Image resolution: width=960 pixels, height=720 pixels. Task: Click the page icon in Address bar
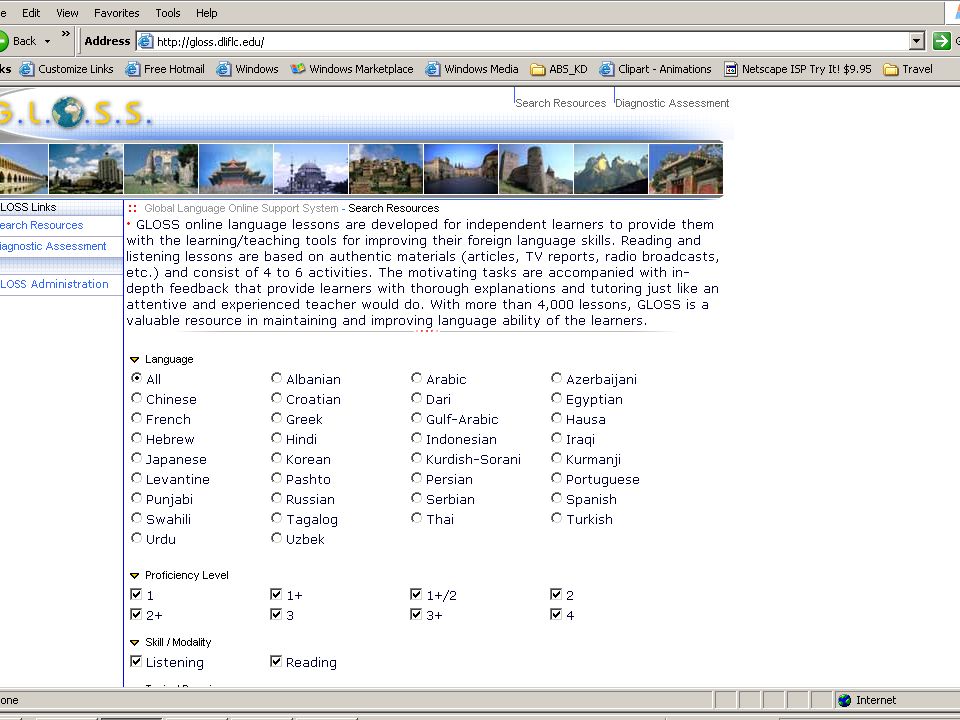146,42
